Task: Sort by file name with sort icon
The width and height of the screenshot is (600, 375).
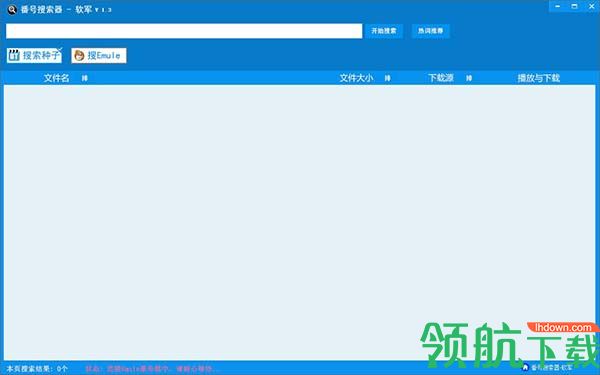Action: click(85, 78)
